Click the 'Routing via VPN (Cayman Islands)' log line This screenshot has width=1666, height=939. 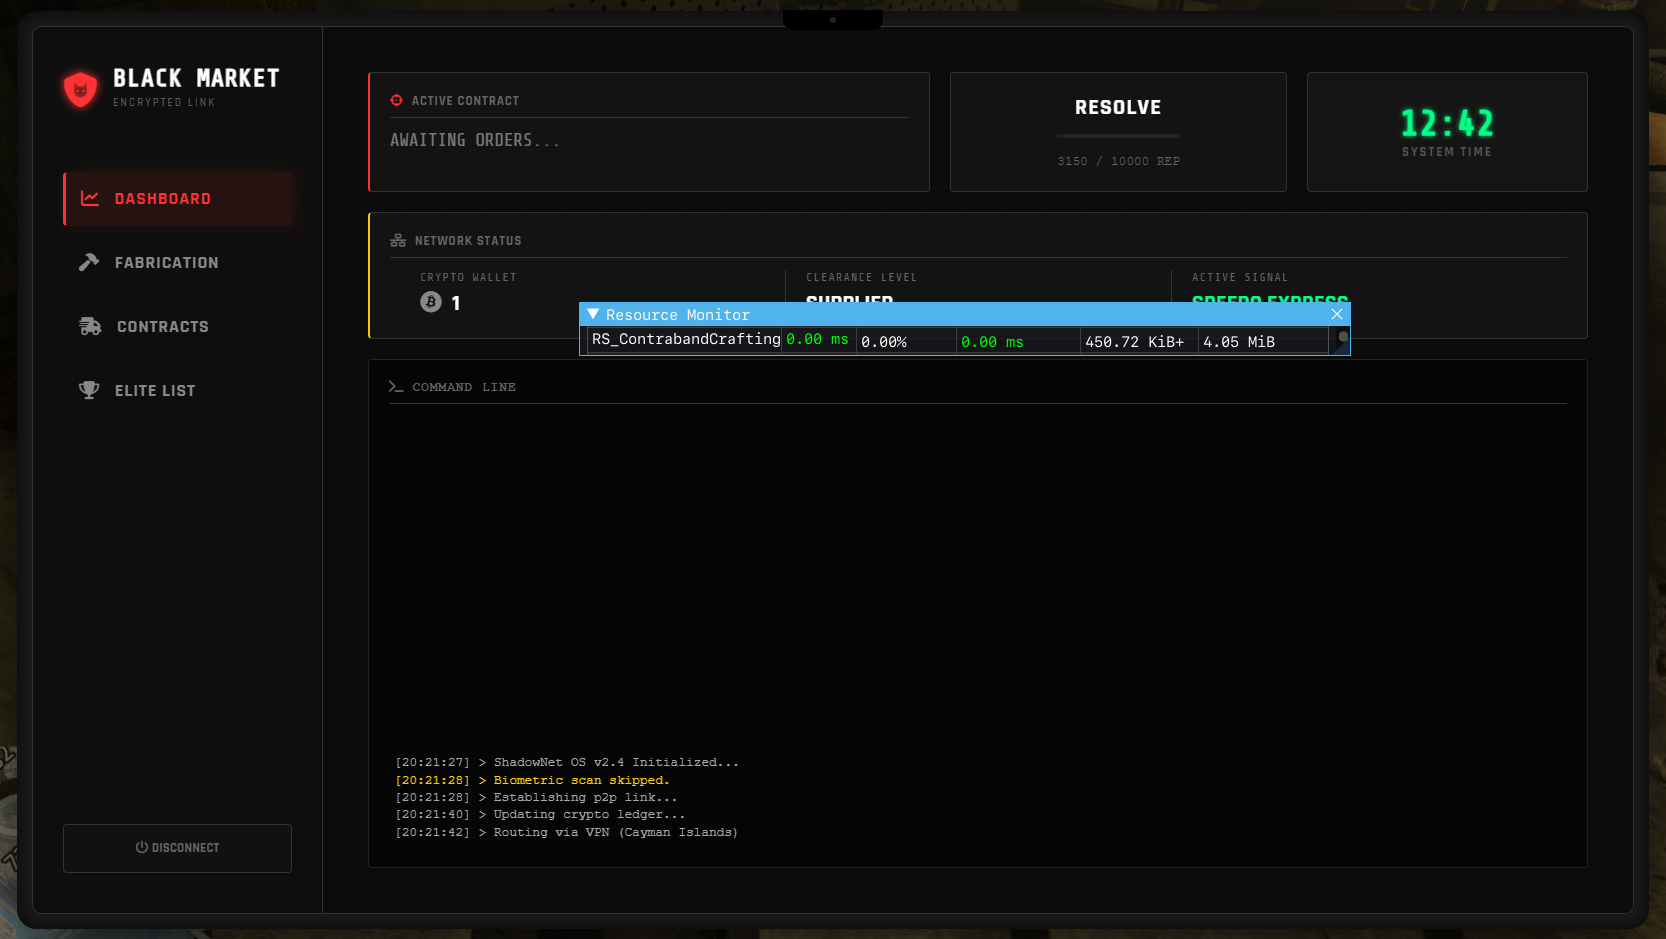pyautogui.click(x=566, y=832)
